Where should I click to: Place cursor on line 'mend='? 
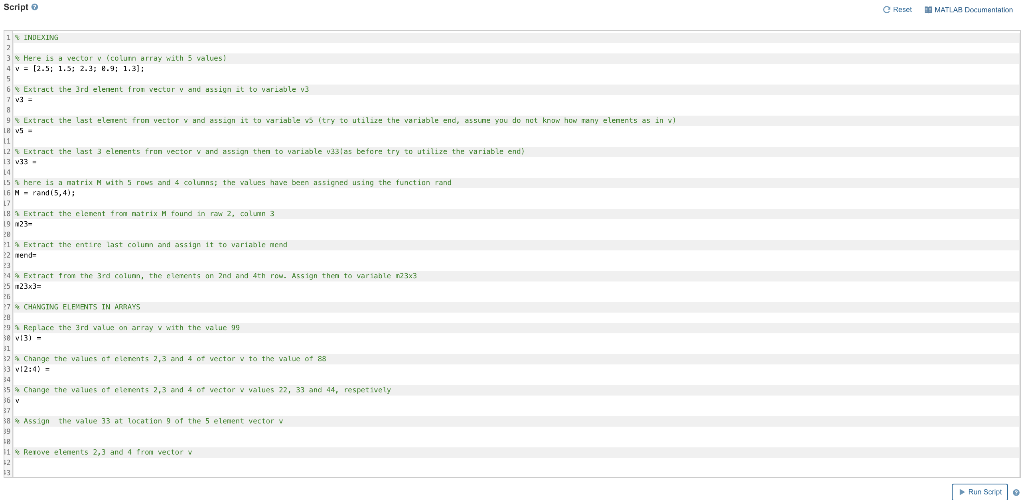point(25,255)
